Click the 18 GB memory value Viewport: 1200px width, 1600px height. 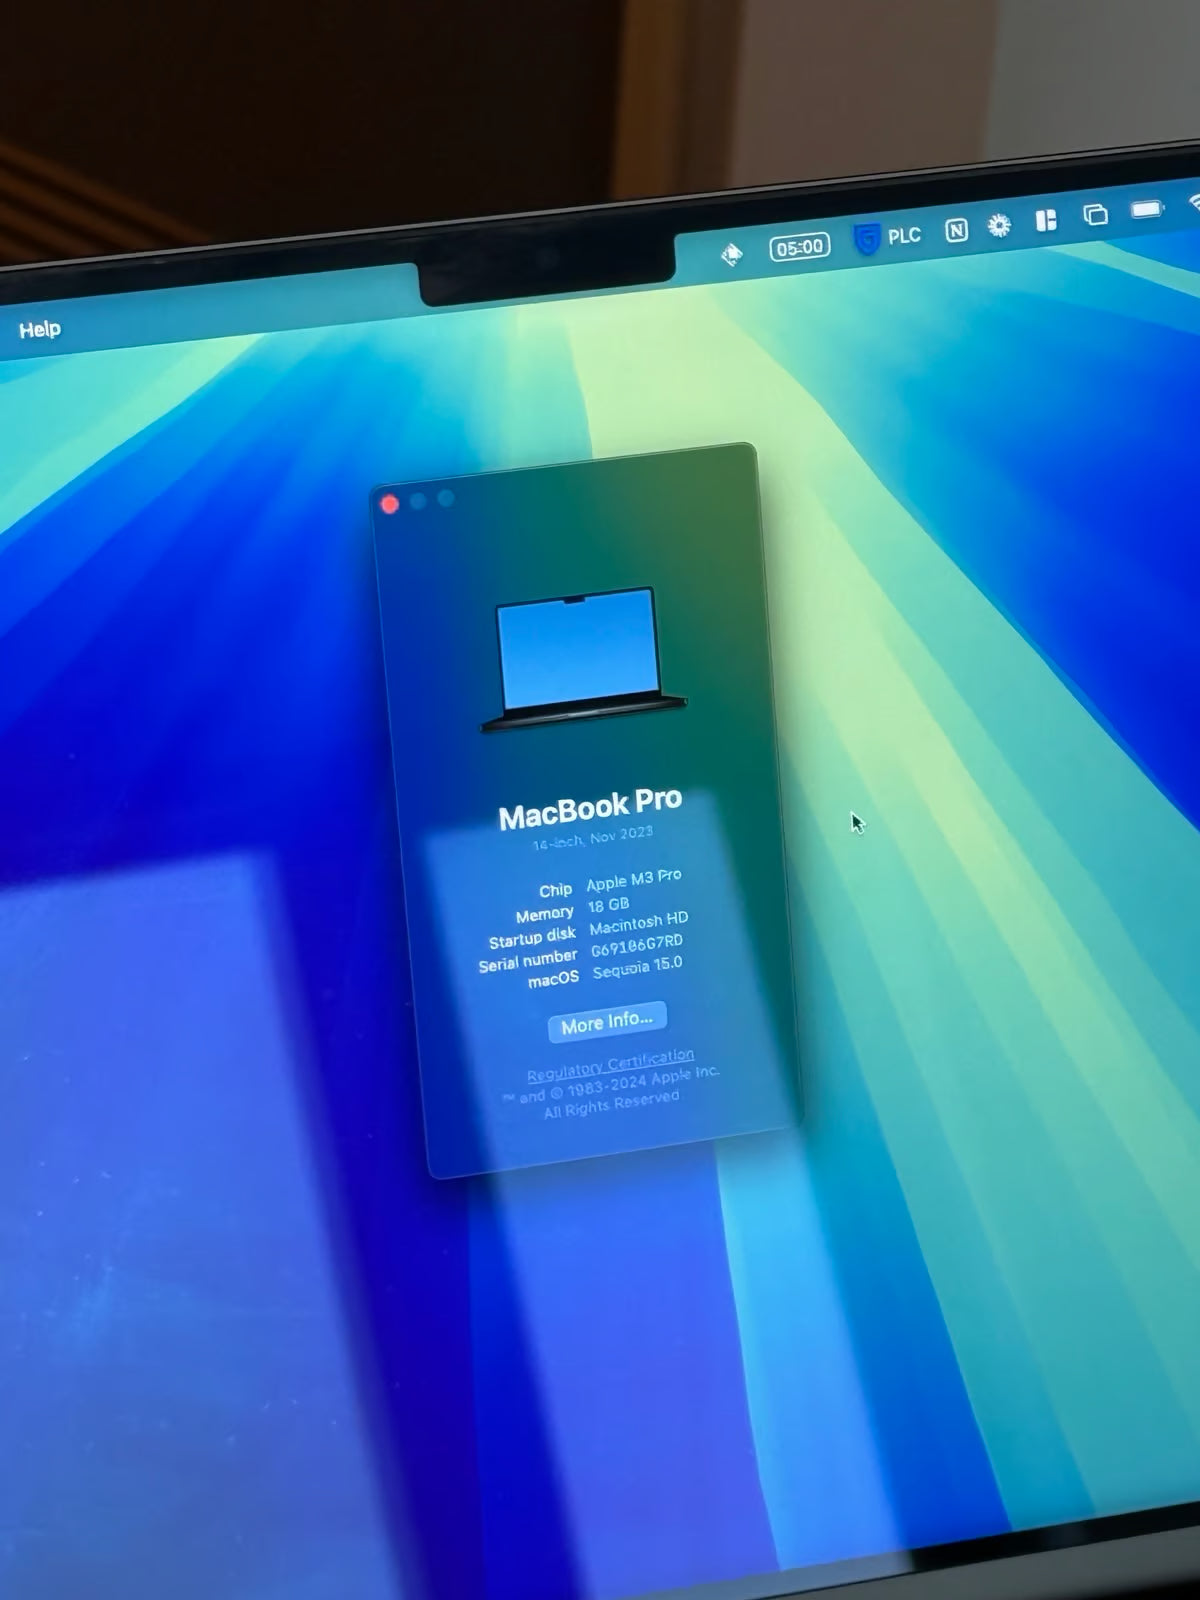(x=608, y=905)
